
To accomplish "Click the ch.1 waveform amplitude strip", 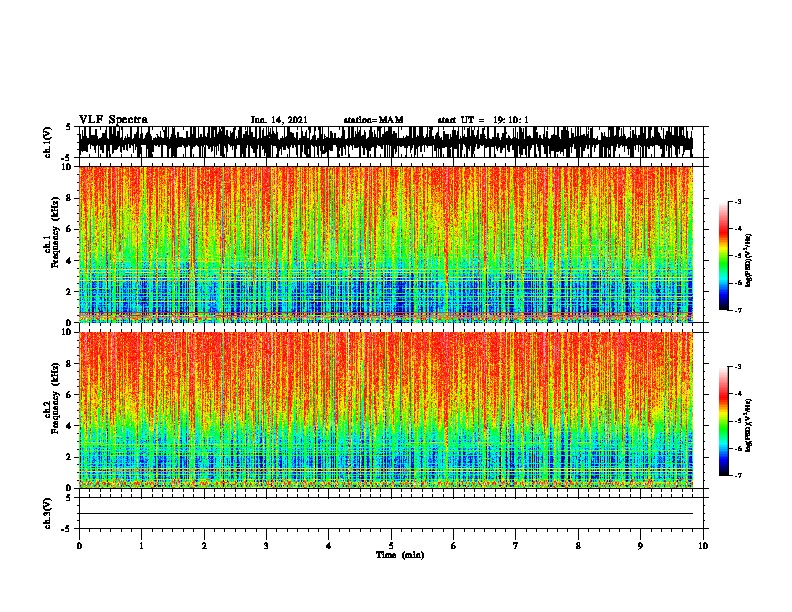I will 386,142.
